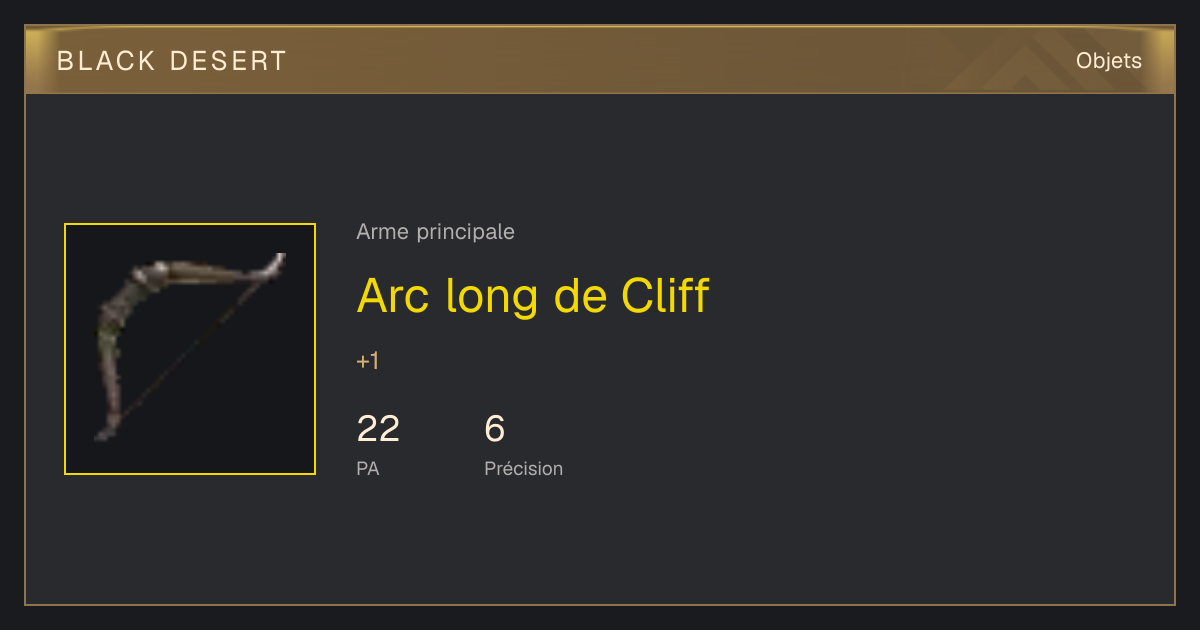
Task: Select the Objets label in header
Action: pyautogui.click(x=1109, y=61)
